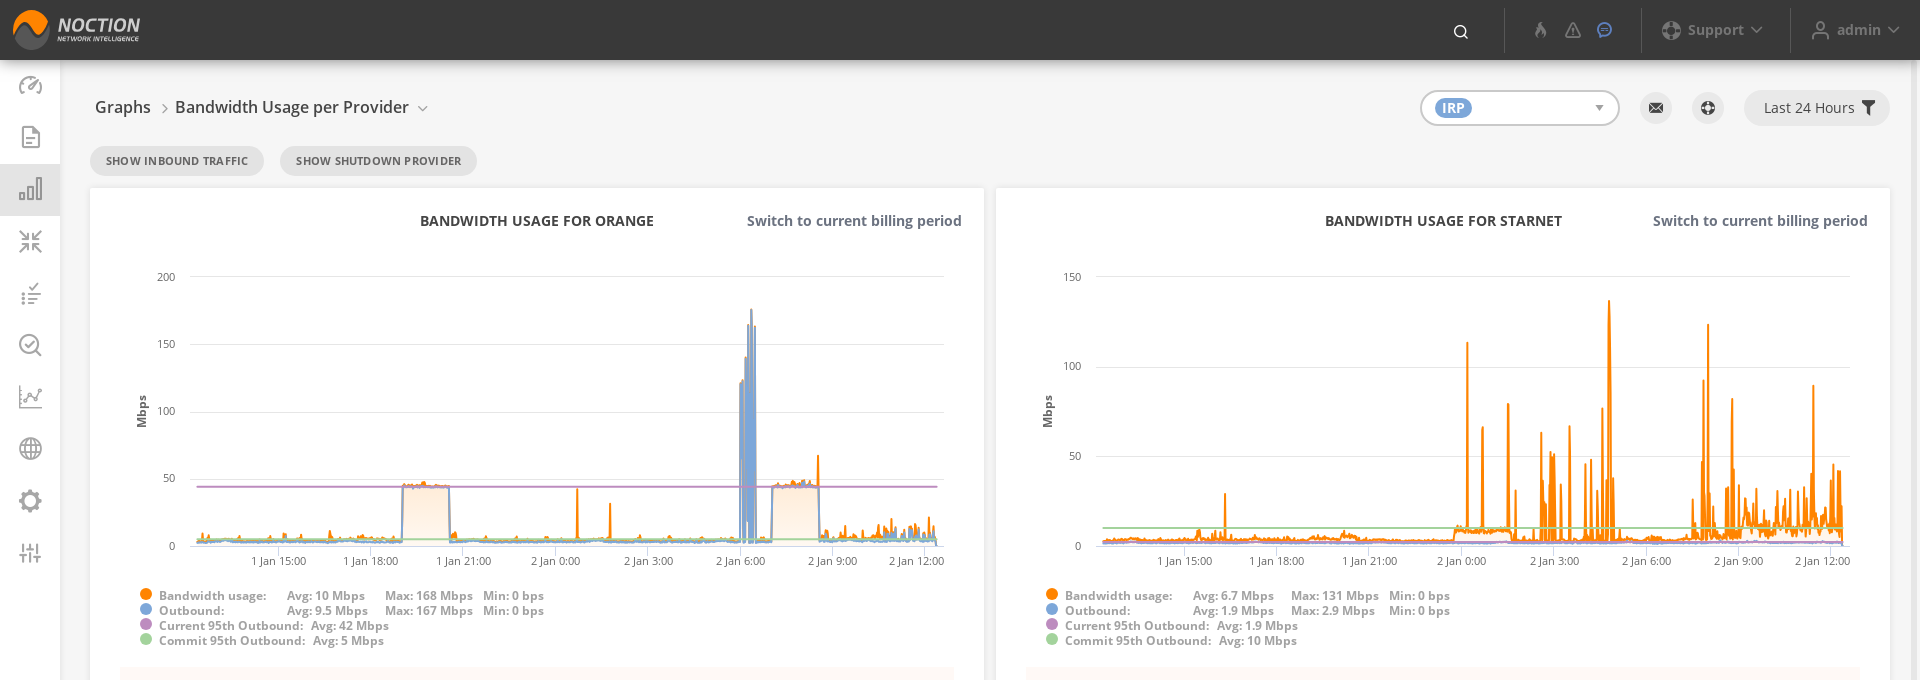Viewport: 1920px width, 680px height.
Task: Open the blue chat bubble icon in header
Action: pyautogui.click(x=1604, y=30)
